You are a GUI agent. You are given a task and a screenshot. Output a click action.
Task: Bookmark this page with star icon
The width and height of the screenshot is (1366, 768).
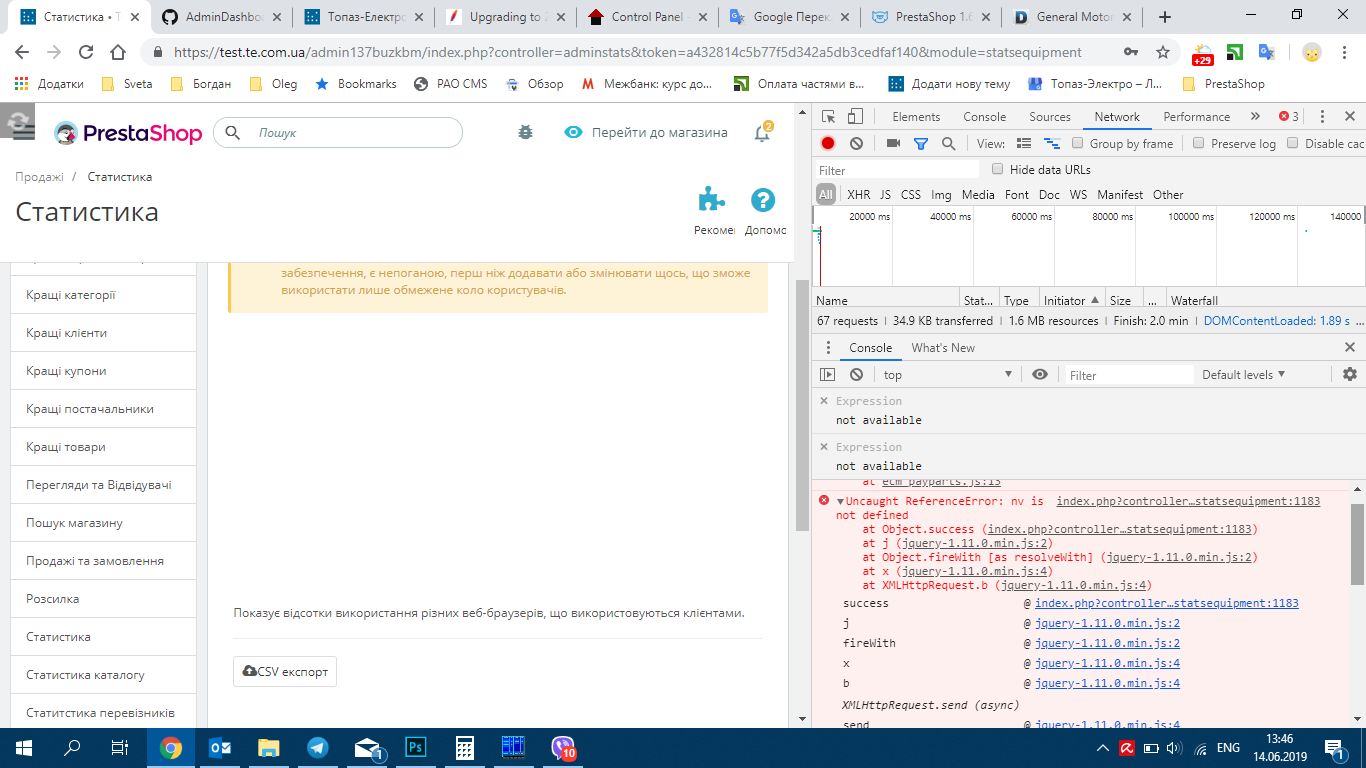[1163, 52]
